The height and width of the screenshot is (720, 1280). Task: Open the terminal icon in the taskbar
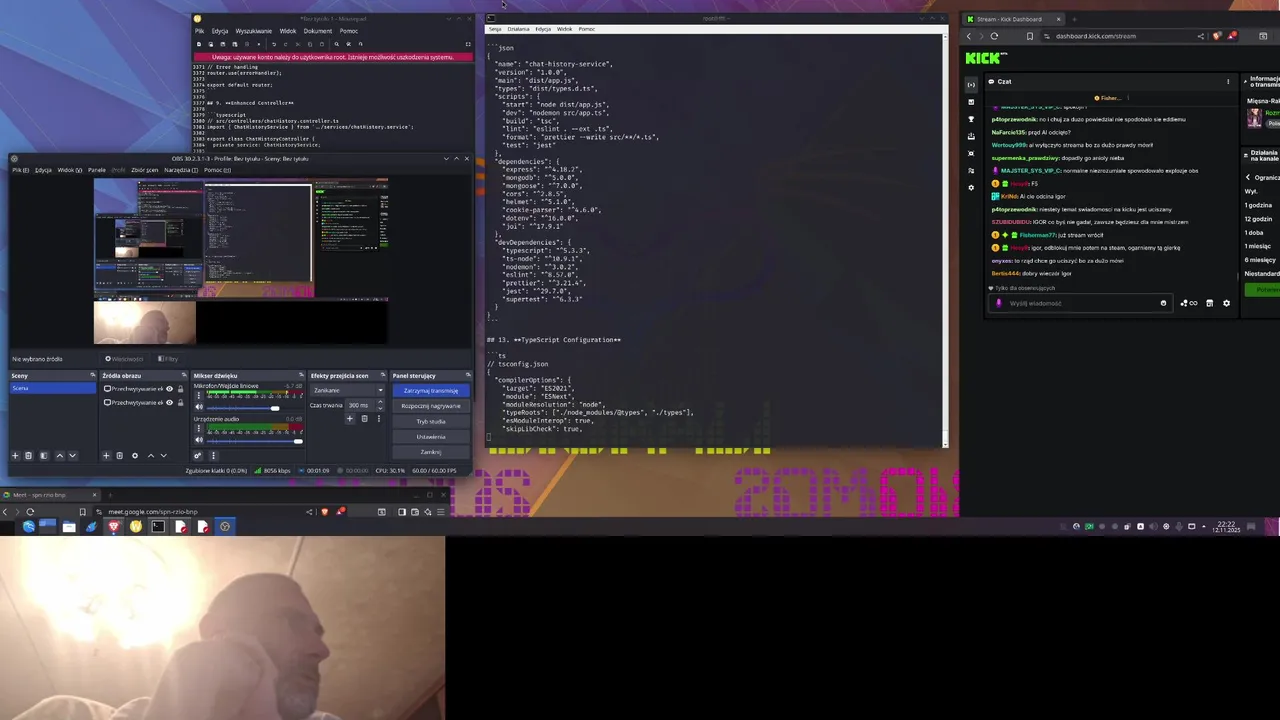(158, 526)
